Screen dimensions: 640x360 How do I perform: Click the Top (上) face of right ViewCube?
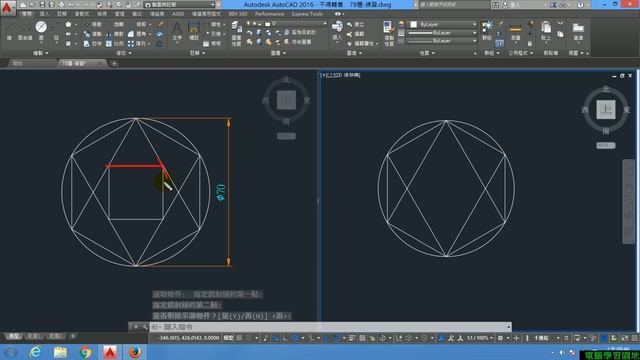pos(606,110)
